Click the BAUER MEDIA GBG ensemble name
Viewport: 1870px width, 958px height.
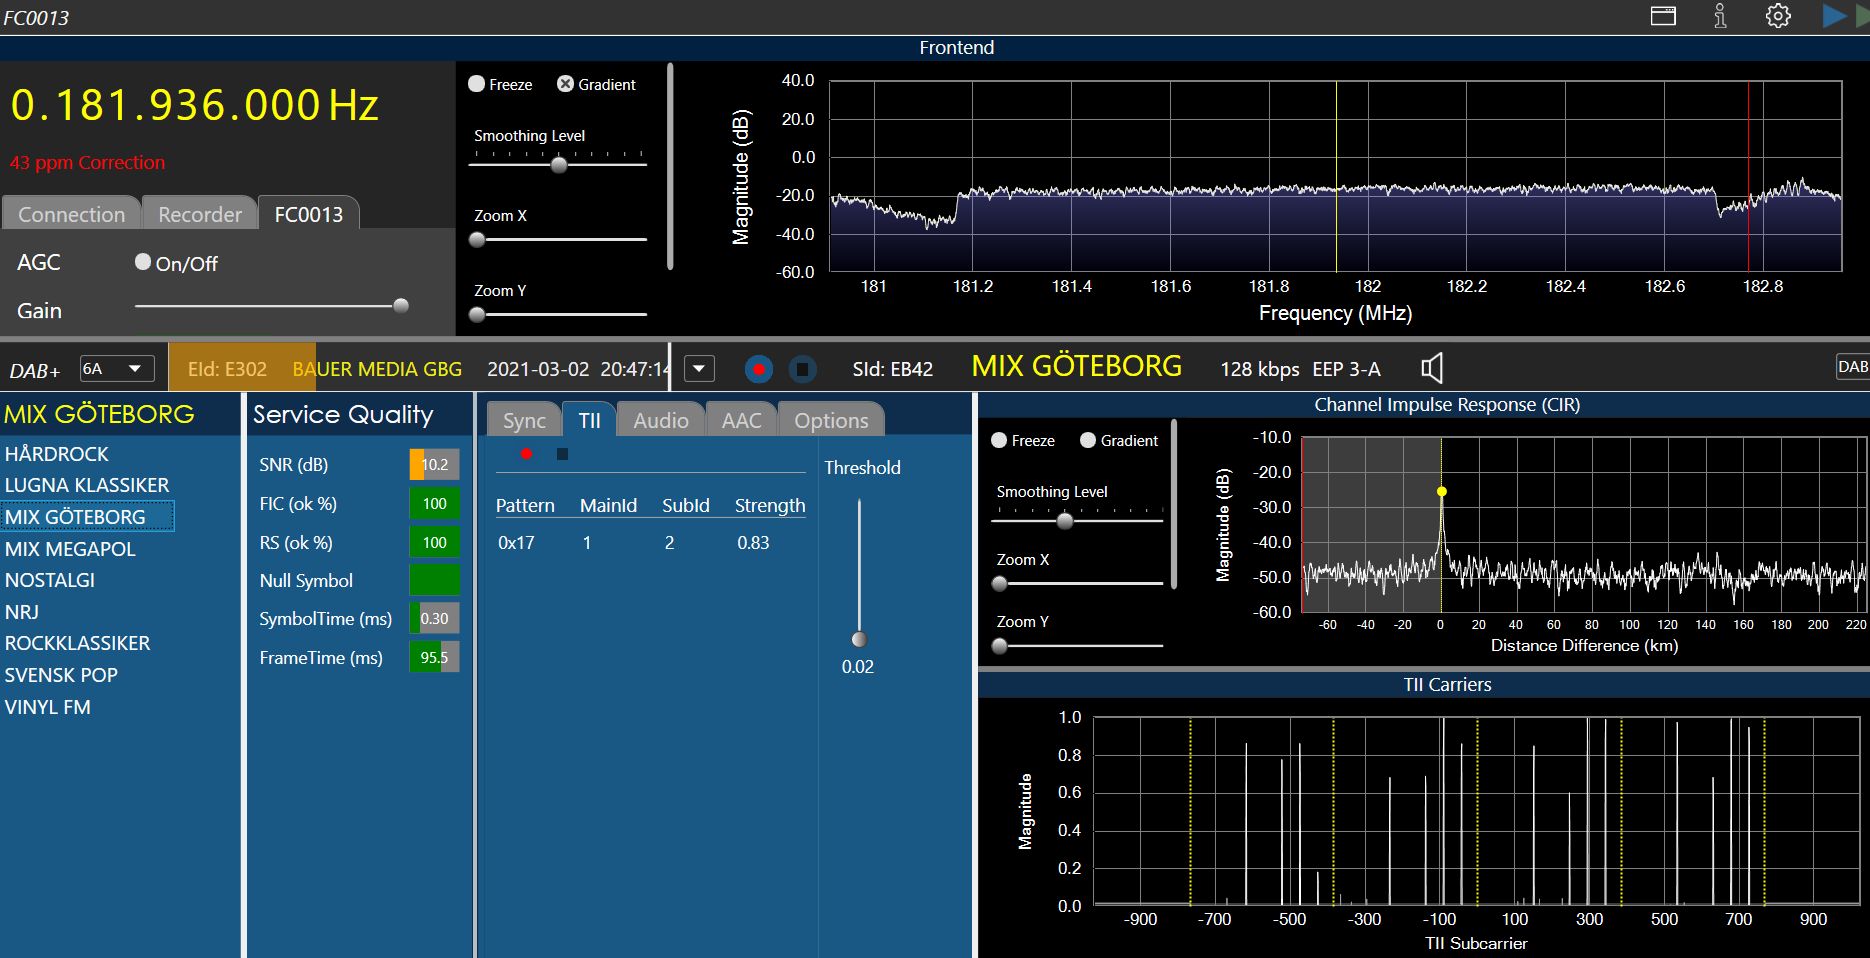click(377, 369)
